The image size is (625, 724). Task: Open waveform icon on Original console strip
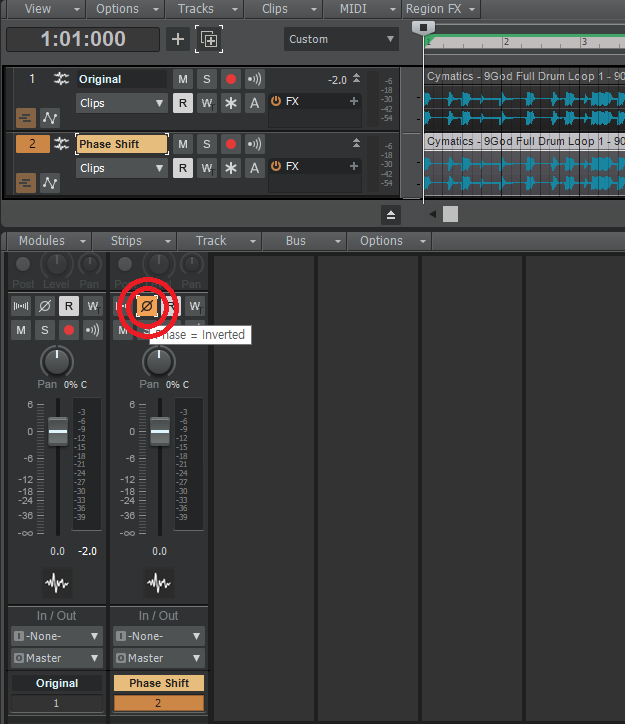click(x=57, y=583)
